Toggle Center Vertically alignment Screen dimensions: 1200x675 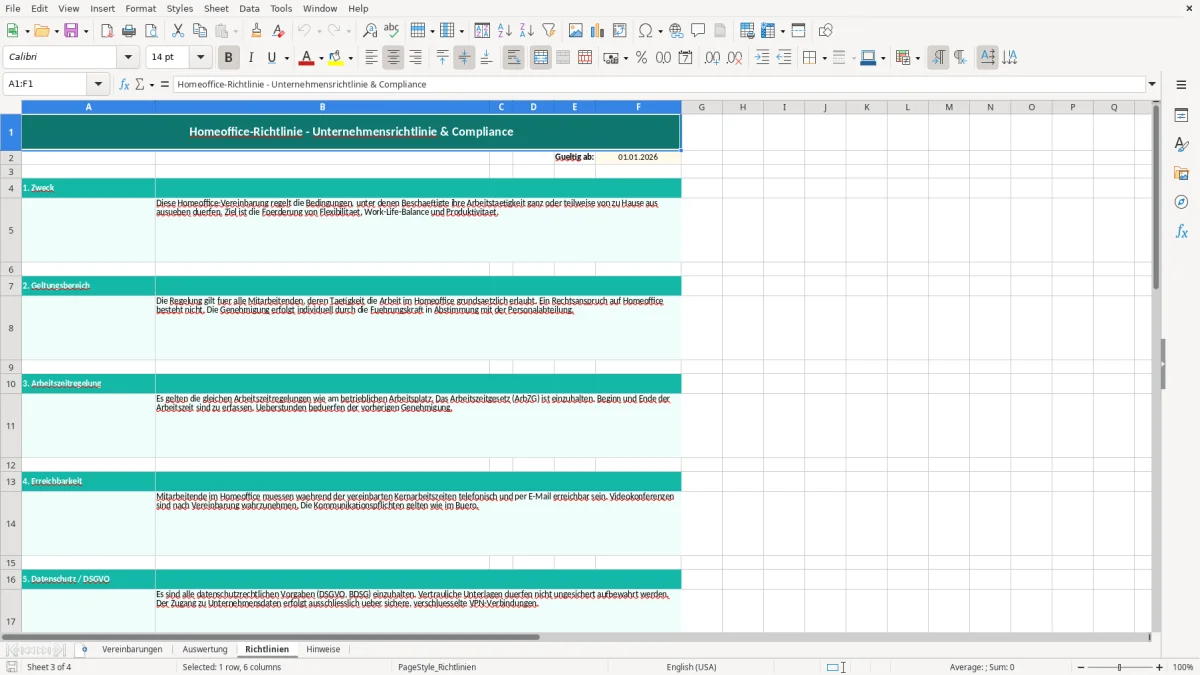pos(464,58)
